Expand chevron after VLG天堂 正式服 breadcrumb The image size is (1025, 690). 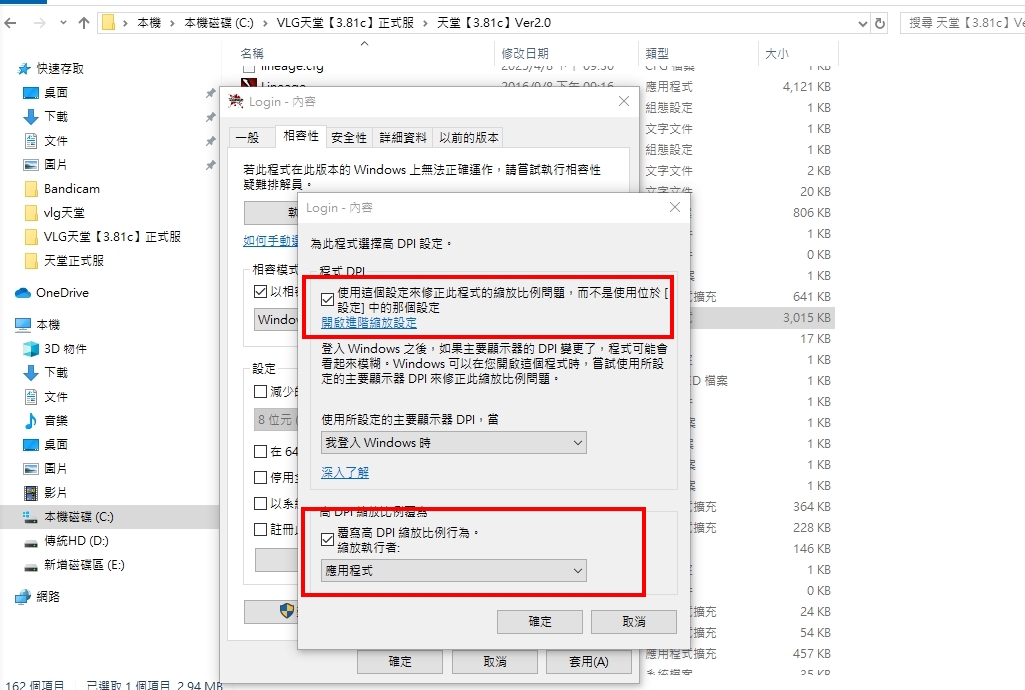(426, 23)
